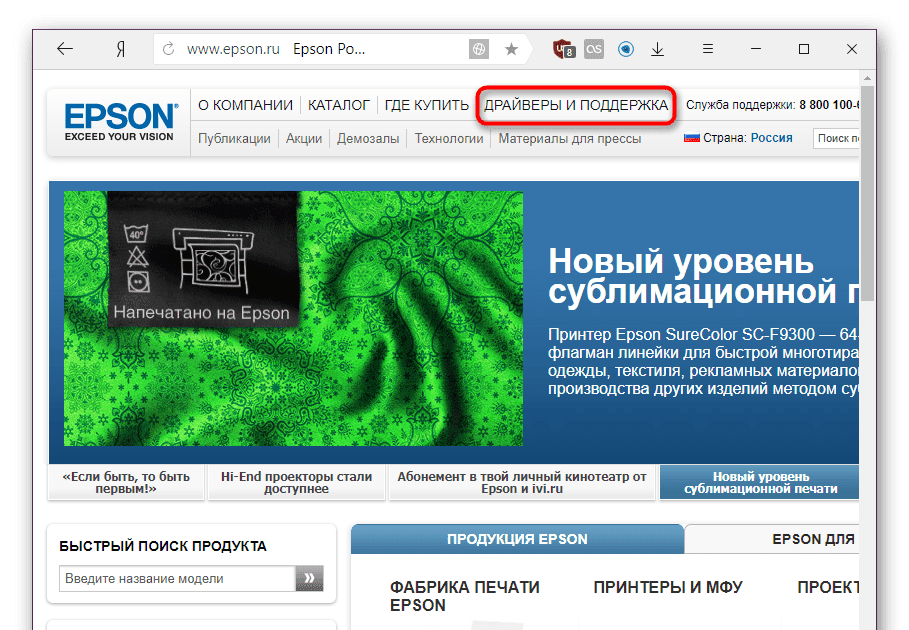Switch to the ПРОДУКЦИЯ EPSON tab
The height and width of the screenshot is (630, 909).
click(x=517, y=539)
